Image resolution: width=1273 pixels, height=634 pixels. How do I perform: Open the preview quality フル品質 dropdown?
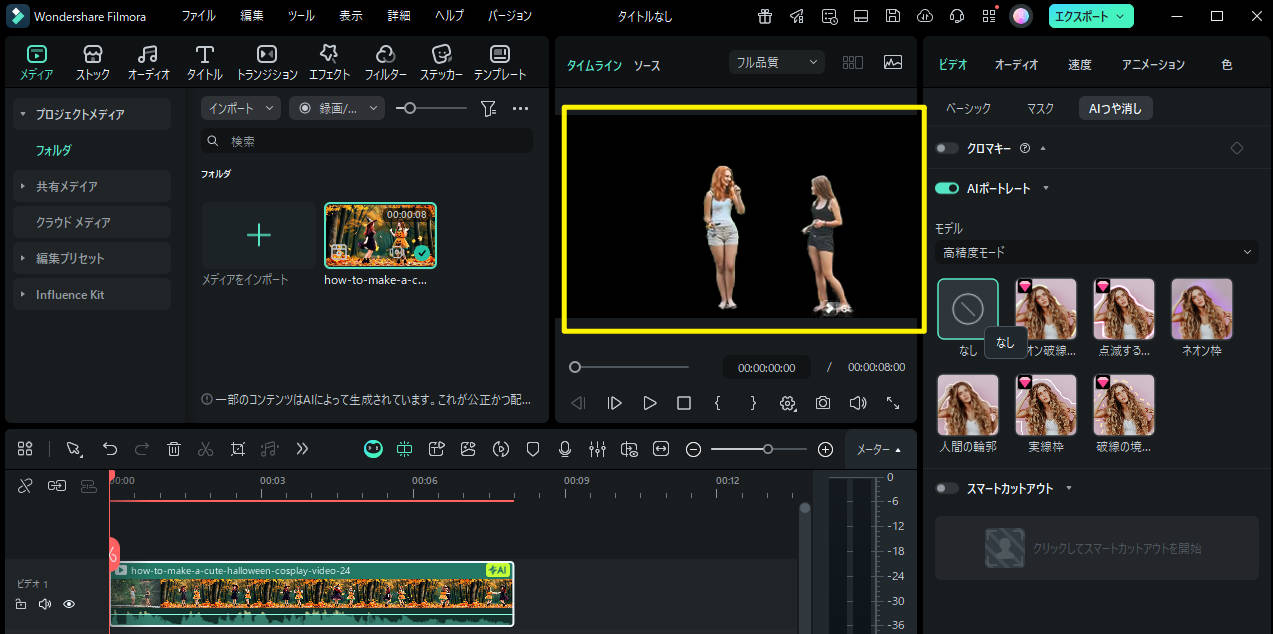[x=777, y=62]
